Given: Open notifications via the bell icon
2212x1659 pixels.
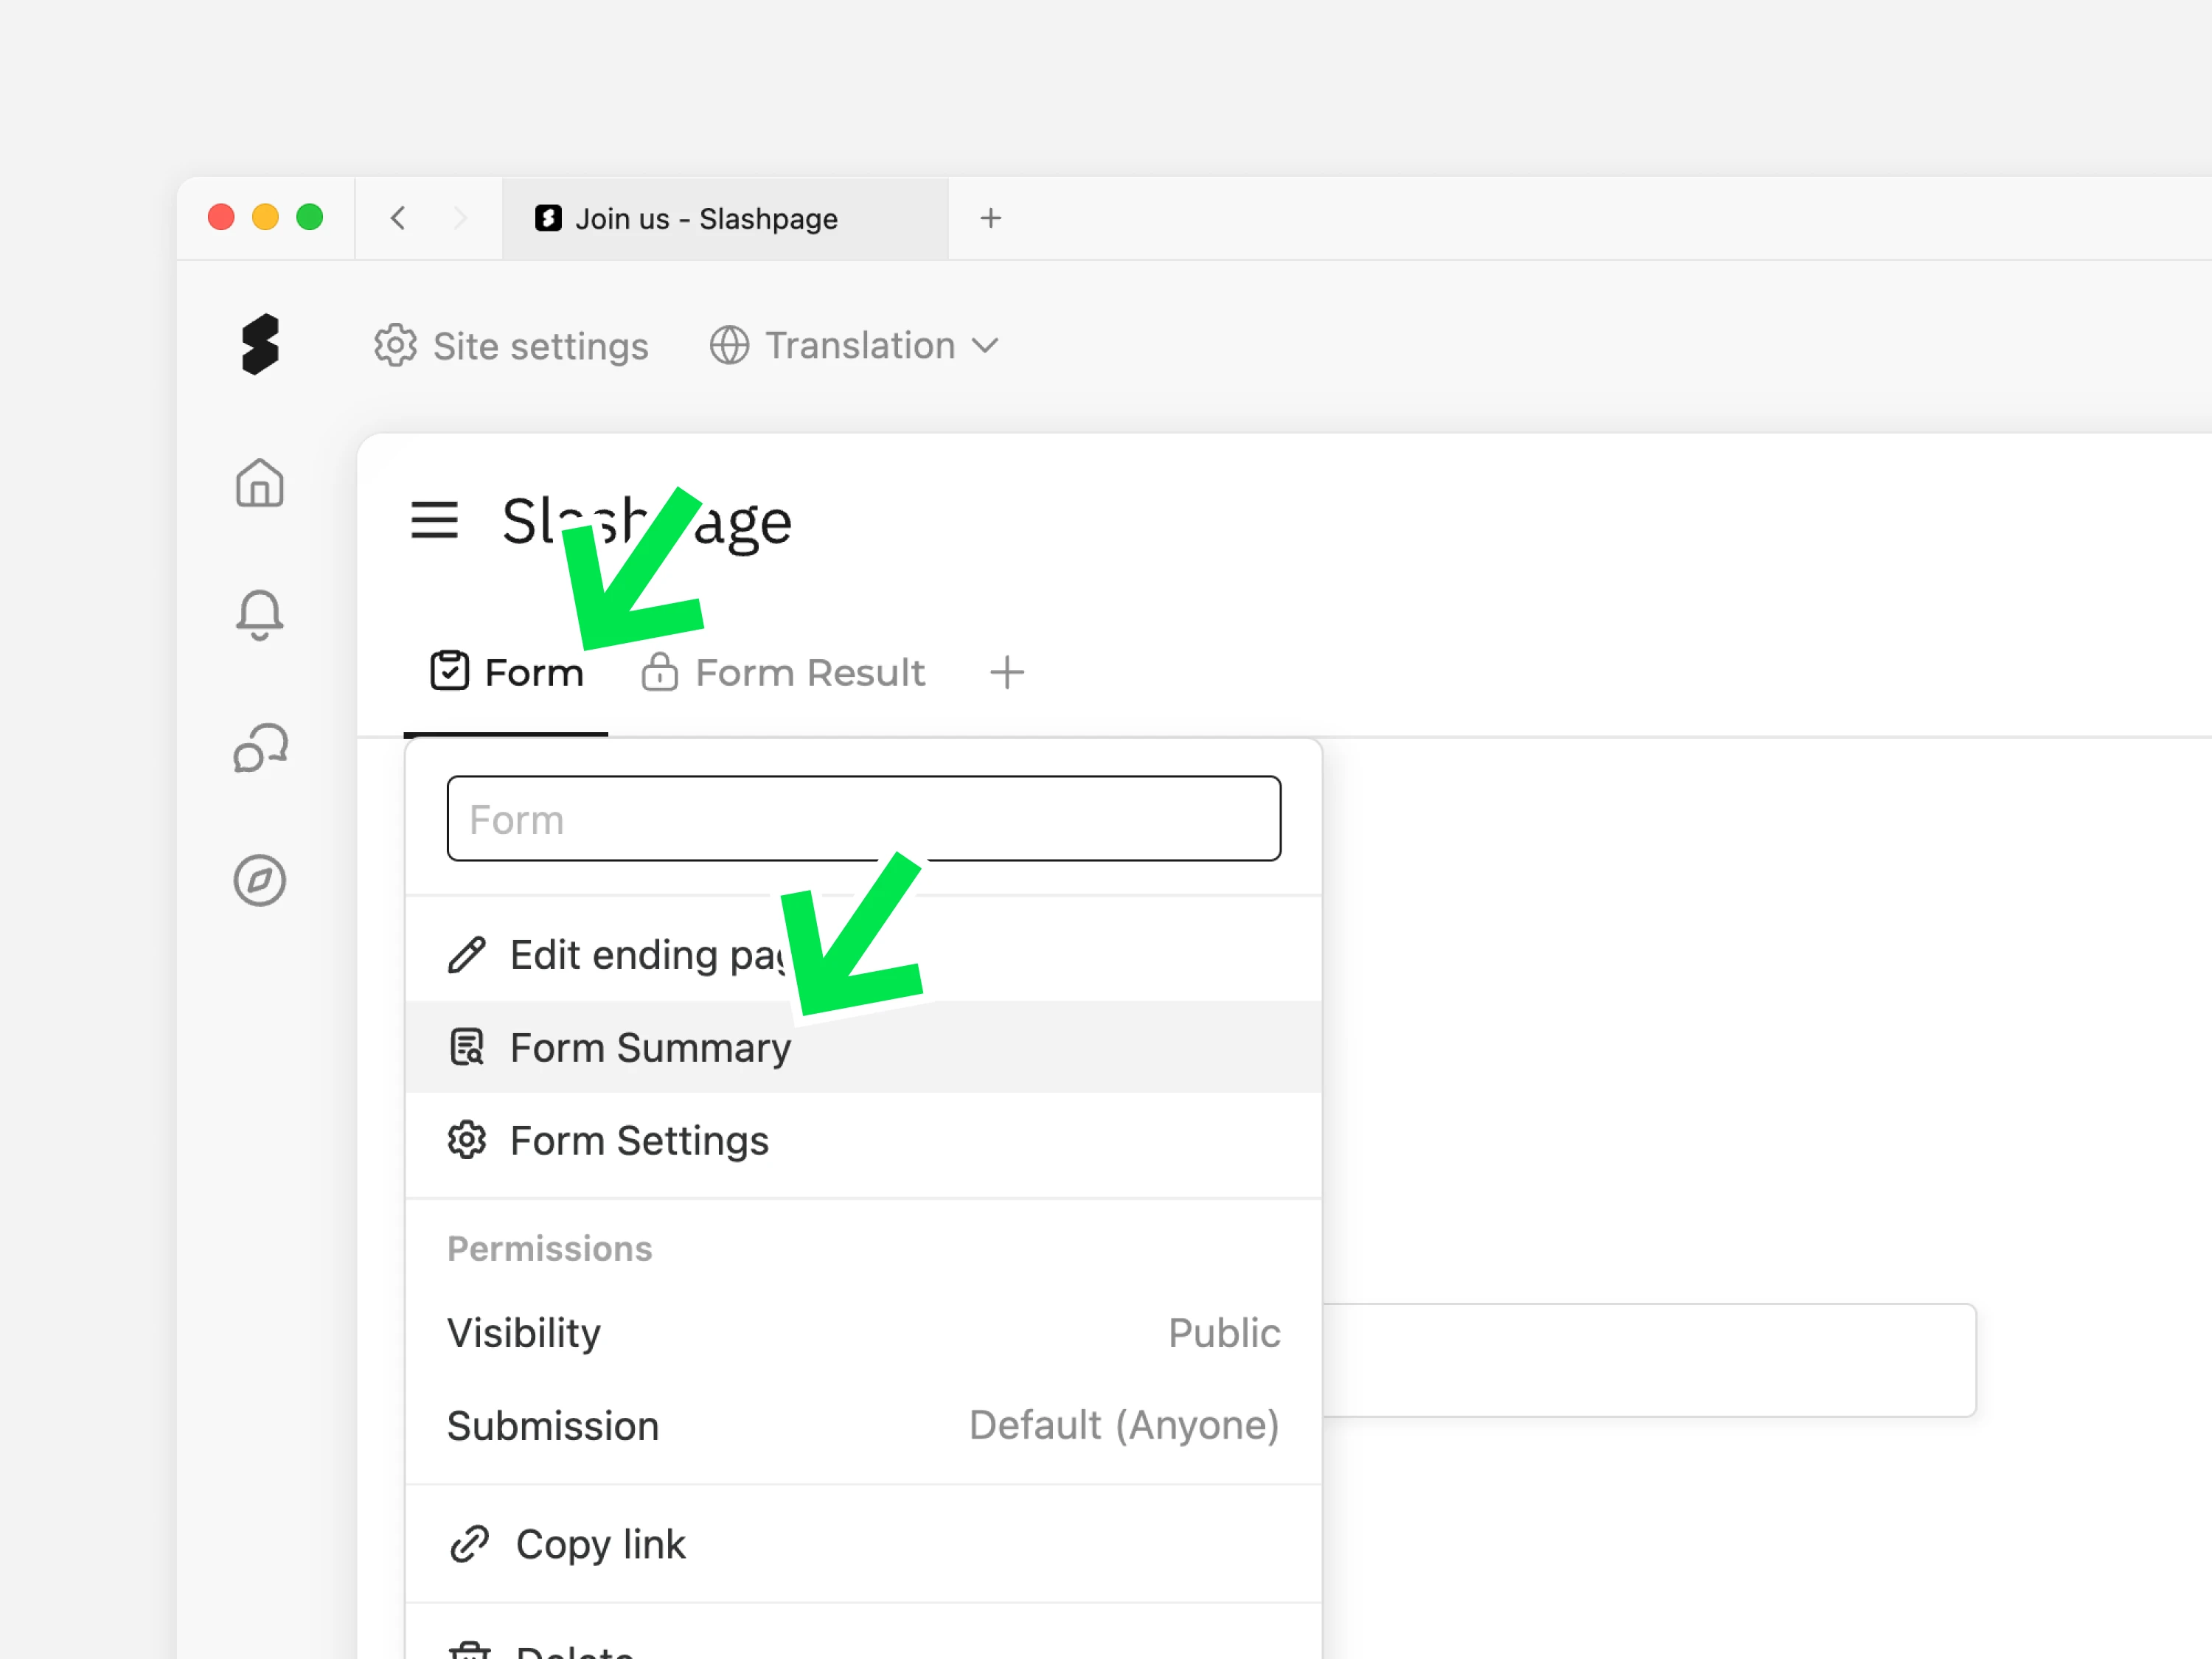Looking at the screenshot, I should 260,614.
